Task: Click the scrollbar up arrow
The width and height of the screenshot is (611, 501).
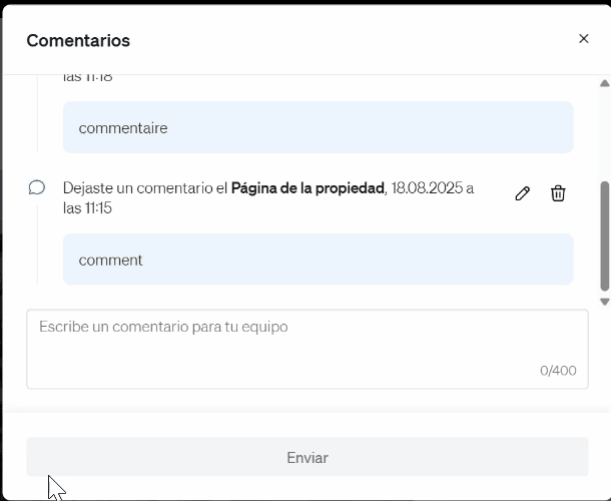Action: (604, 83)
